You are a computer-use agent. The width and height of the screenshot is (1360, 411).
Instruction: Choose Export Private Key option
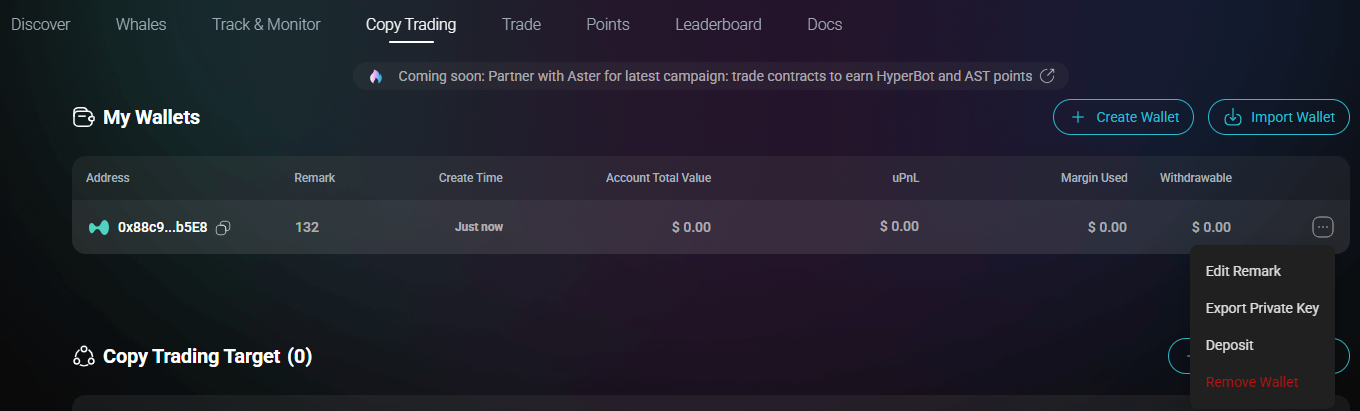[x=1262, y=308]
